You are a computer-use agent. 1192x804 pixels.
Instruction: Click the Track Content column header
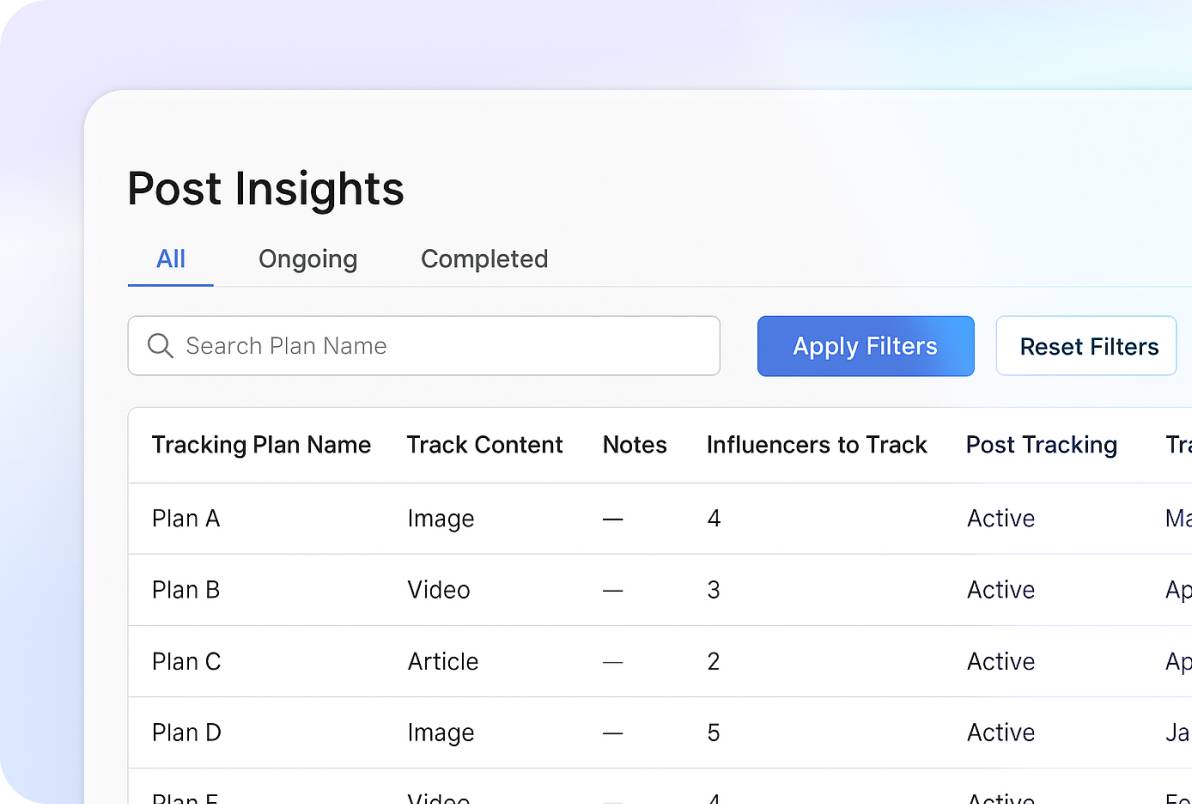pyautogui.click(x=485, y=445)
